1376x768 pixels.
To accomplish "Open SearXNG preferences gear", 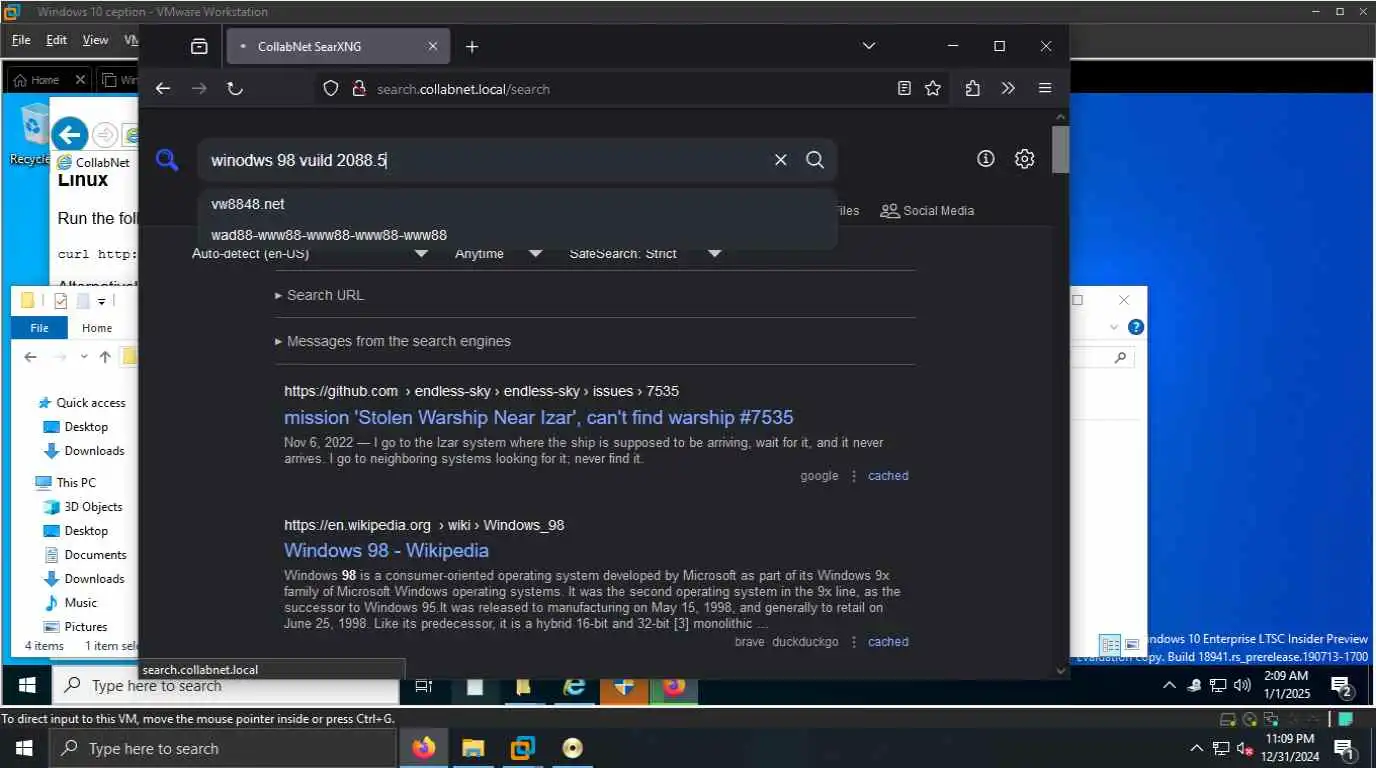I will click(1024, 158).
